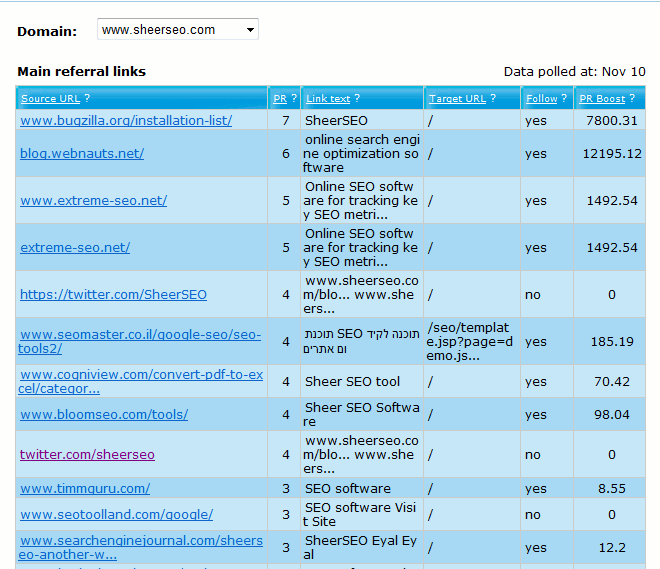Select Follow 'no' in seotoolland row
The image size is (660, 569).
pyautogui.click(x=532, y=514)
